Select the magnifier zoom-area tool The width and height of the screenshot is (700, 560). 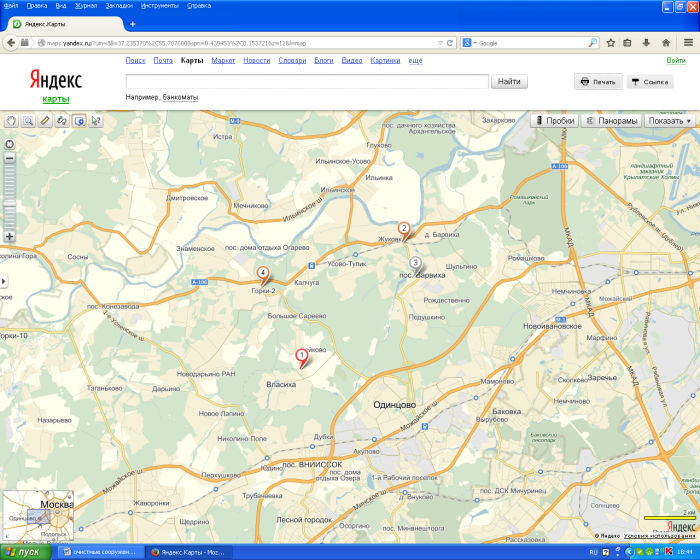click(x=28, y=121)
